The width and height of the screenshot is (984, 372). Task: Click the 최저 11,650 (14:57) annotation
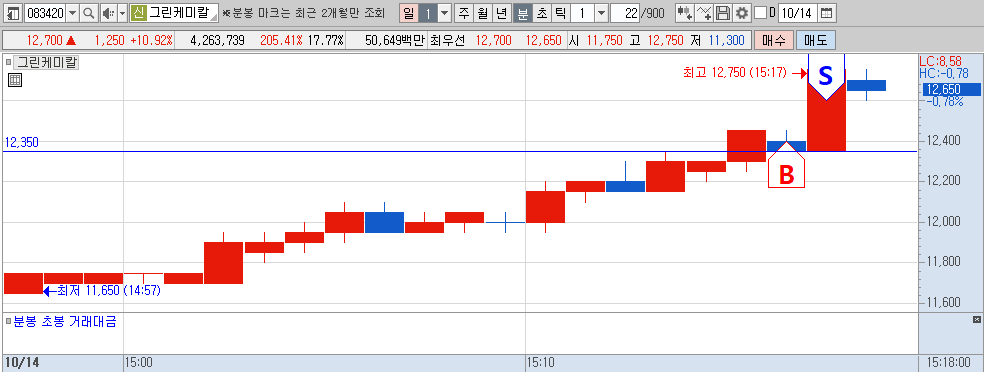[109, 291]
